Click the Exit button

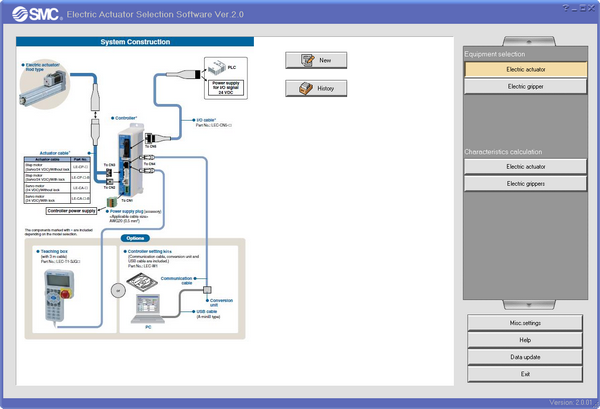tap(525, 374)
